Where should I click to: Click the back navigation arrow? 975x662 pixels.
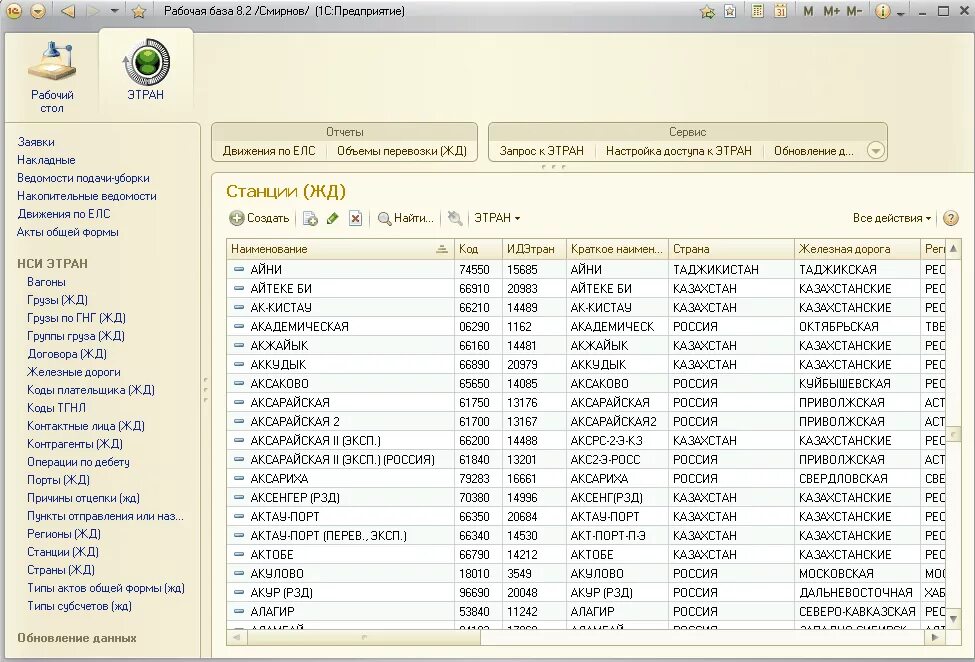(x=68, y=11)
